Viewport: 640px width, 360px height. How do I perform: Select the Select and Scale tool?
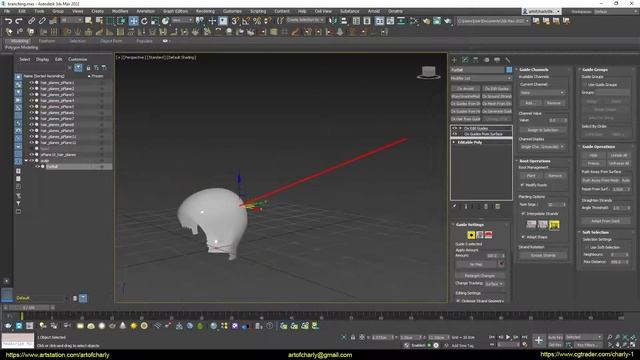[155, 21]
